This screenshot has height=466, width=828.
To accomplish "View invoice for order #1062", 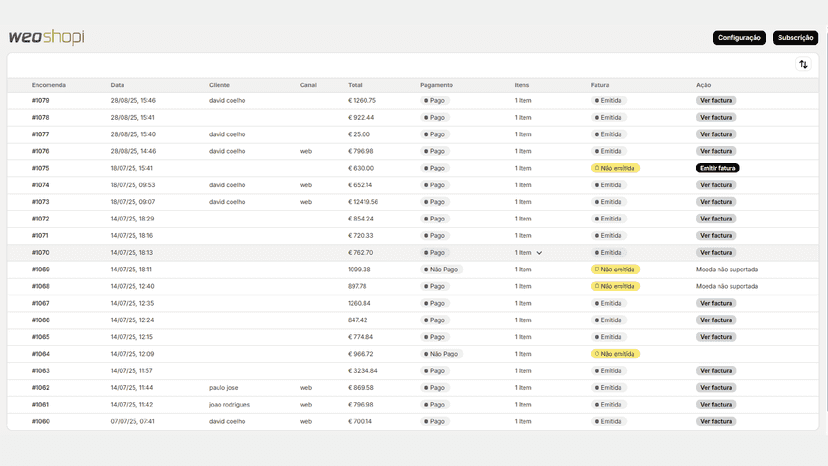I will coord(716,388).
